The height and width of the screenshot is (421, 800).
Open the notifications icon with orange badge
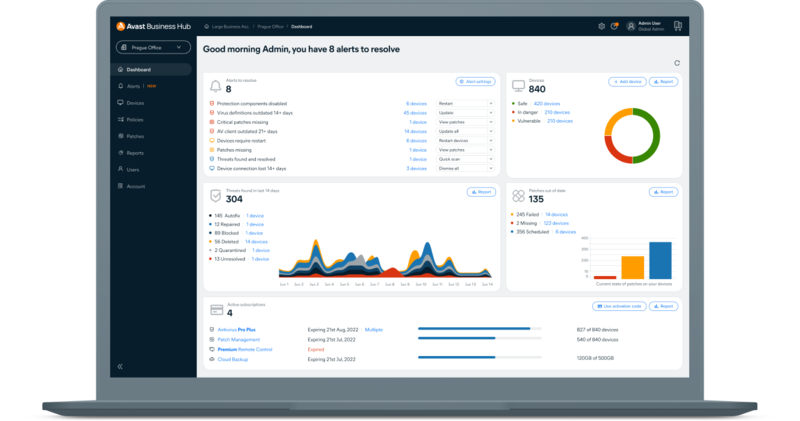click(x=614, y=26)
